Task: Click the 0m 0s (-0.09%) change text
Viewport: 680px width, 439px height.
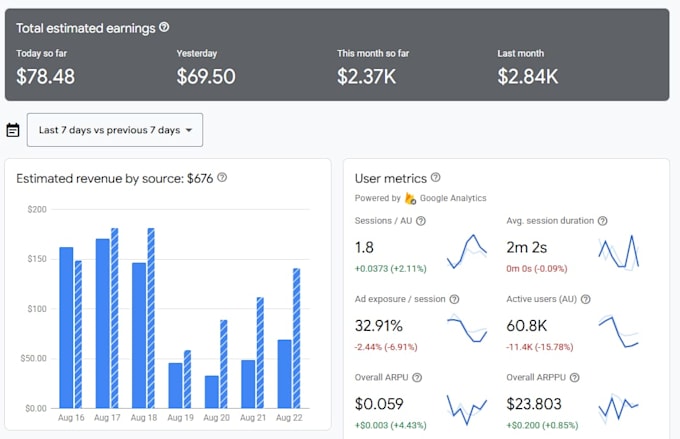Action: [x=536, y=269]
